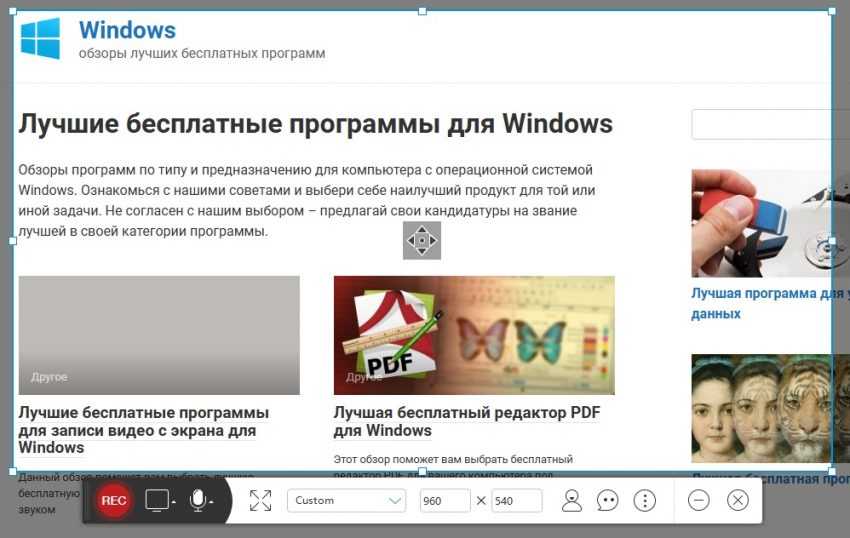Viewport: 850px width, 538px height.
Task: Open 'Лучшая бесплатный редактор PDF' article link
Action: click(466, 421)
